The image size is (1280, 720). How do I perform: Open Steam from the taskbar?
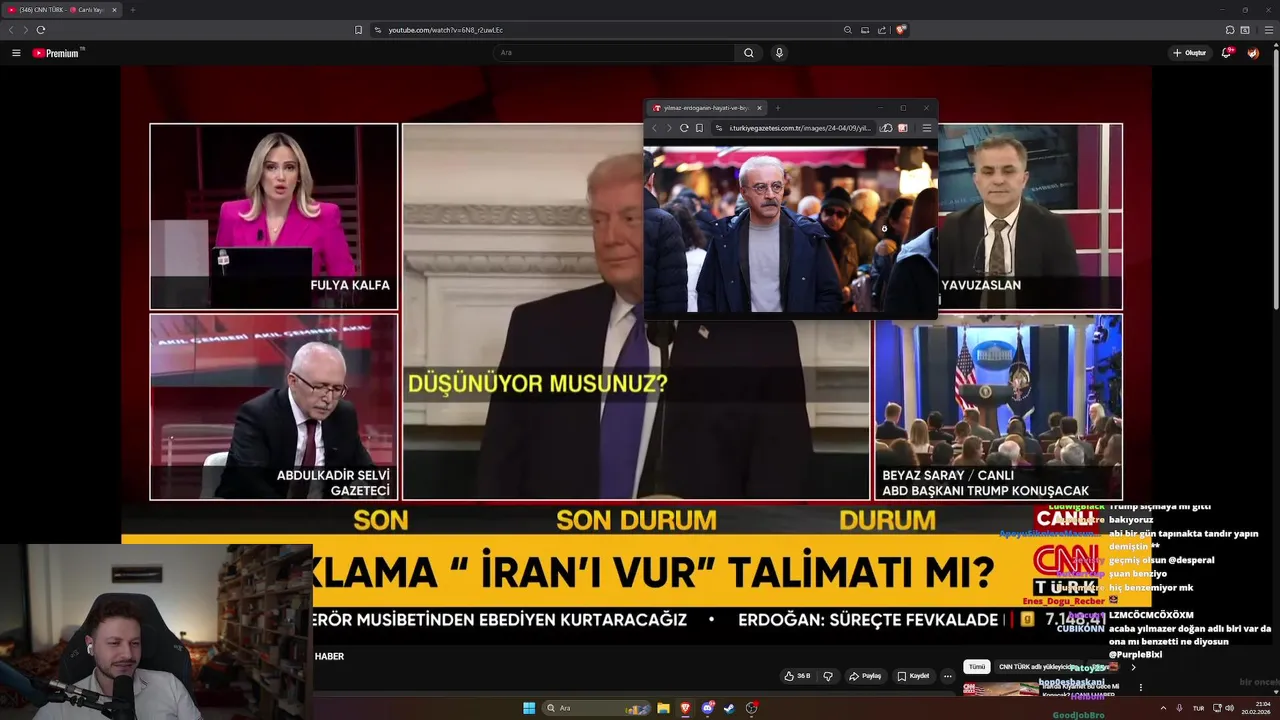point(729,708)
